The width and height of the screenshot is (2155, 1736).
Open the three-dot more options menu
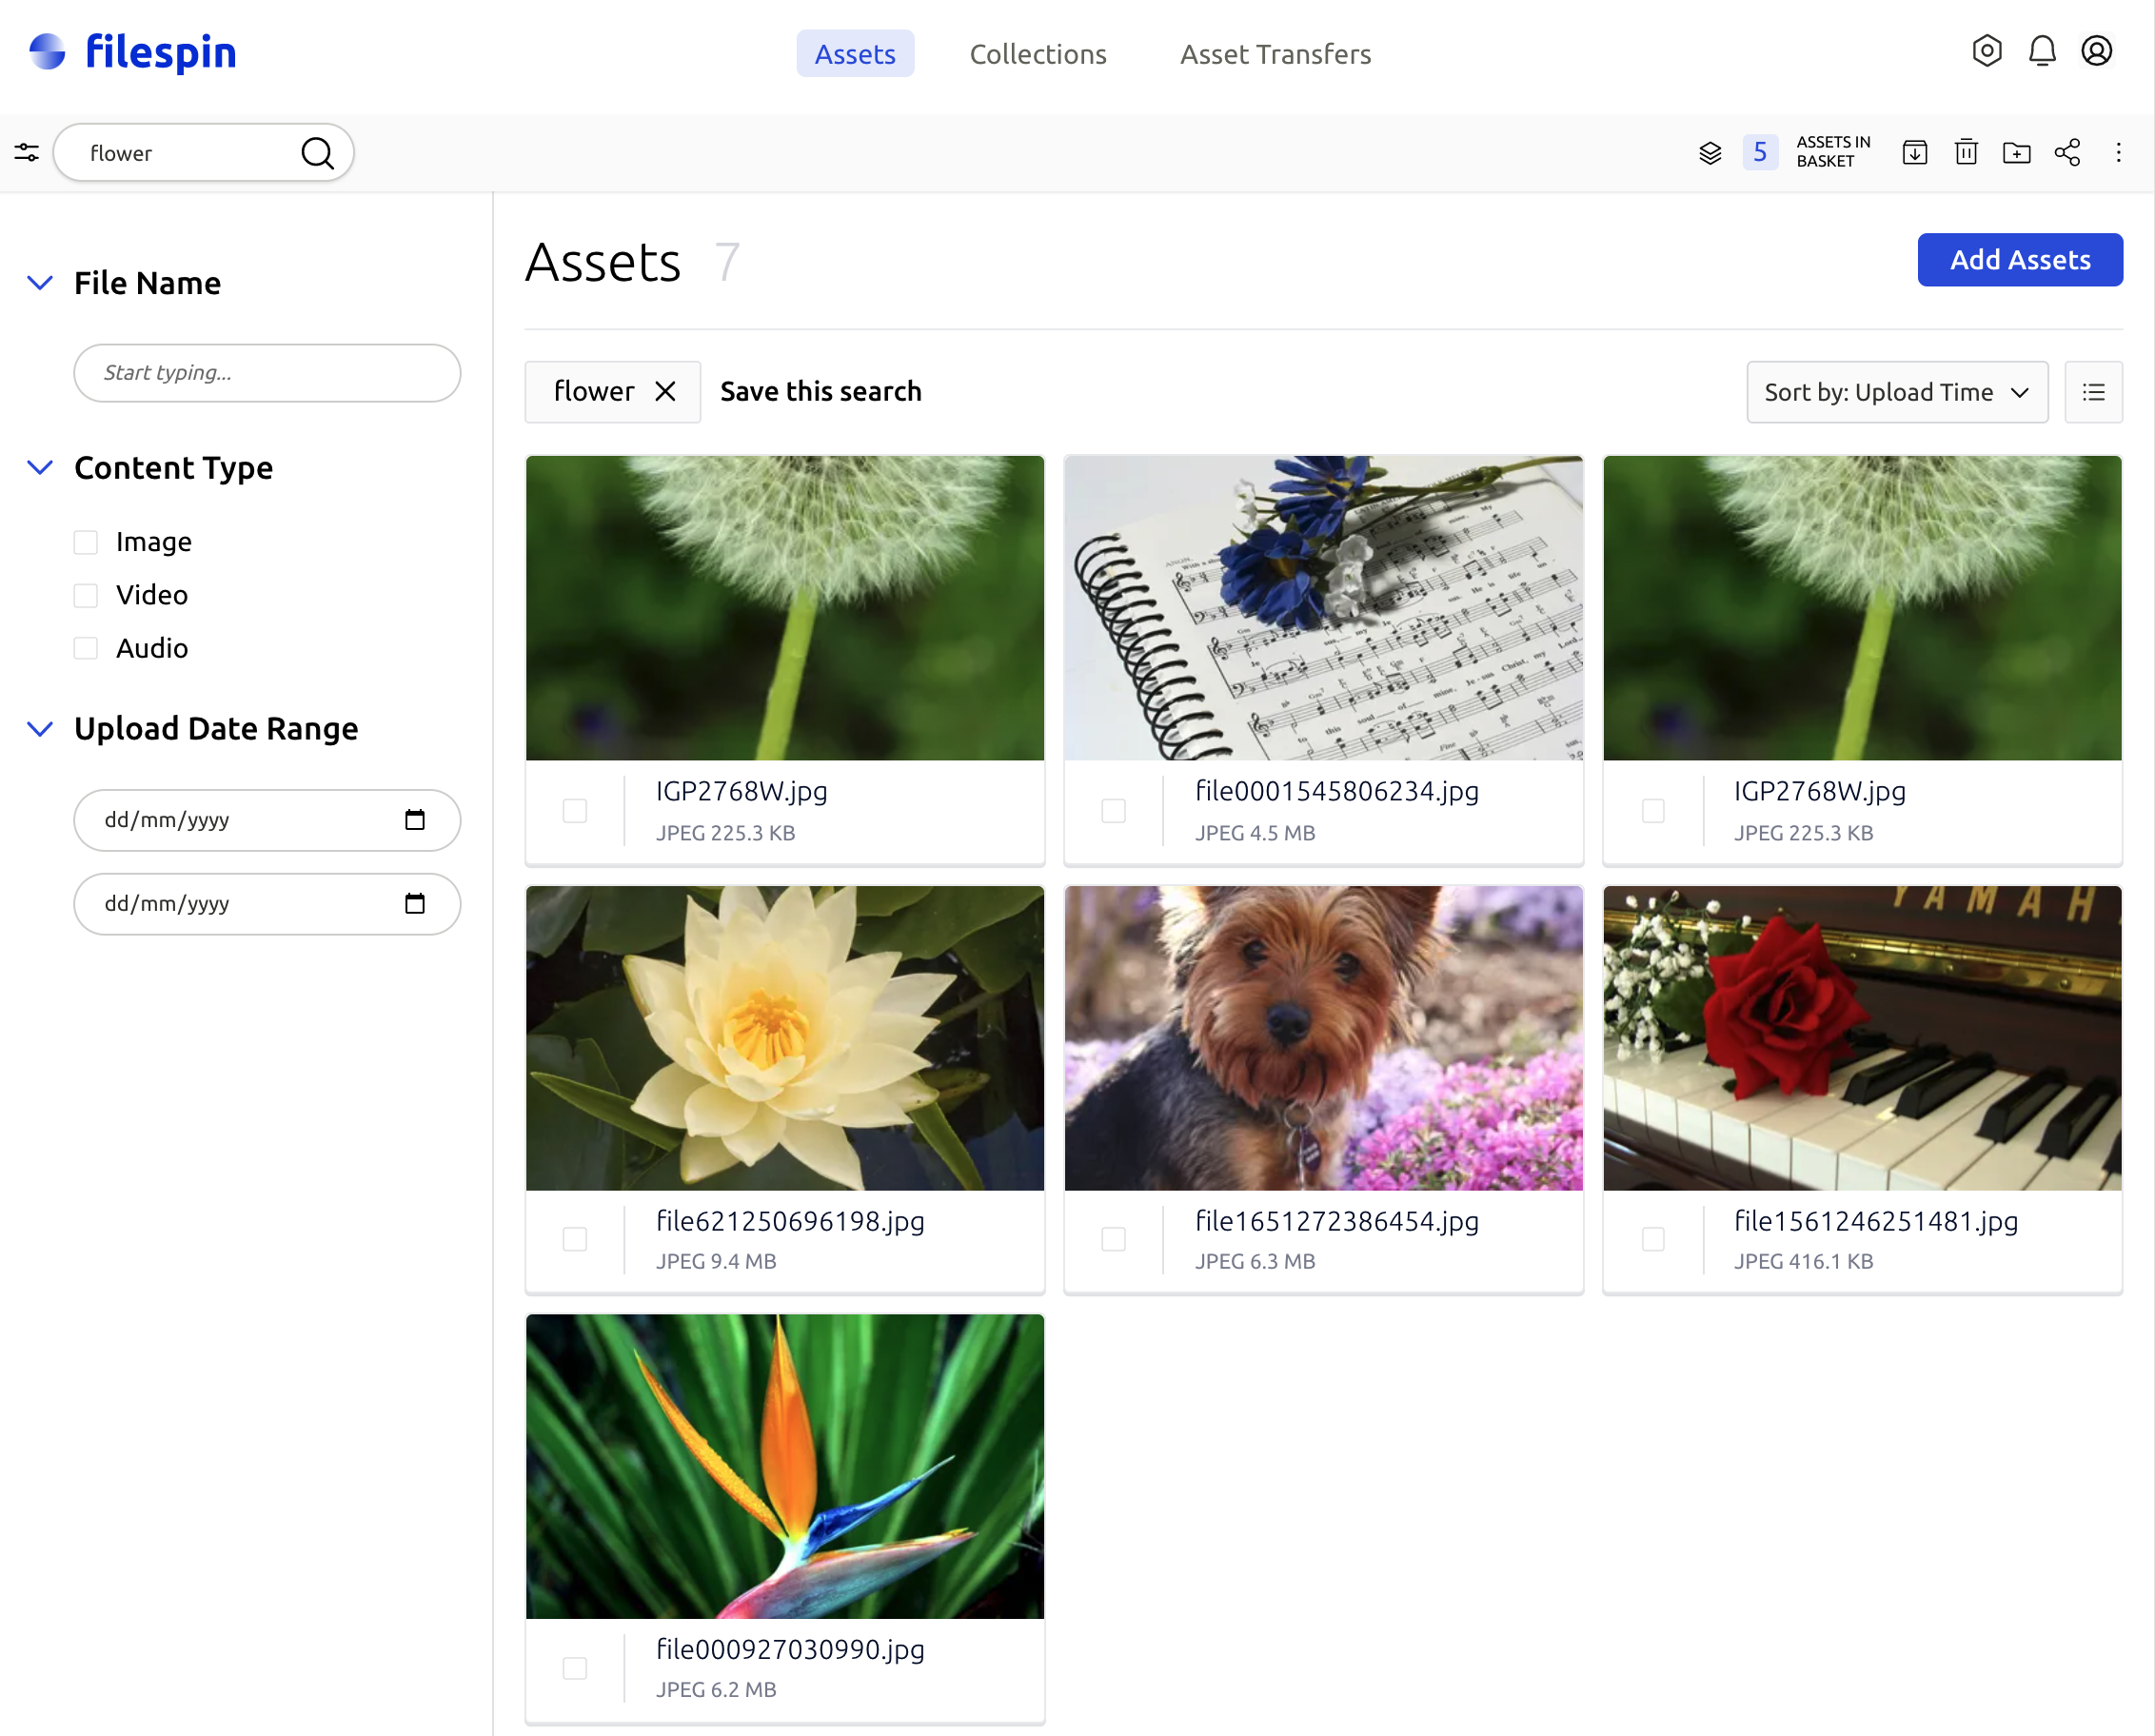(2119, 152)
